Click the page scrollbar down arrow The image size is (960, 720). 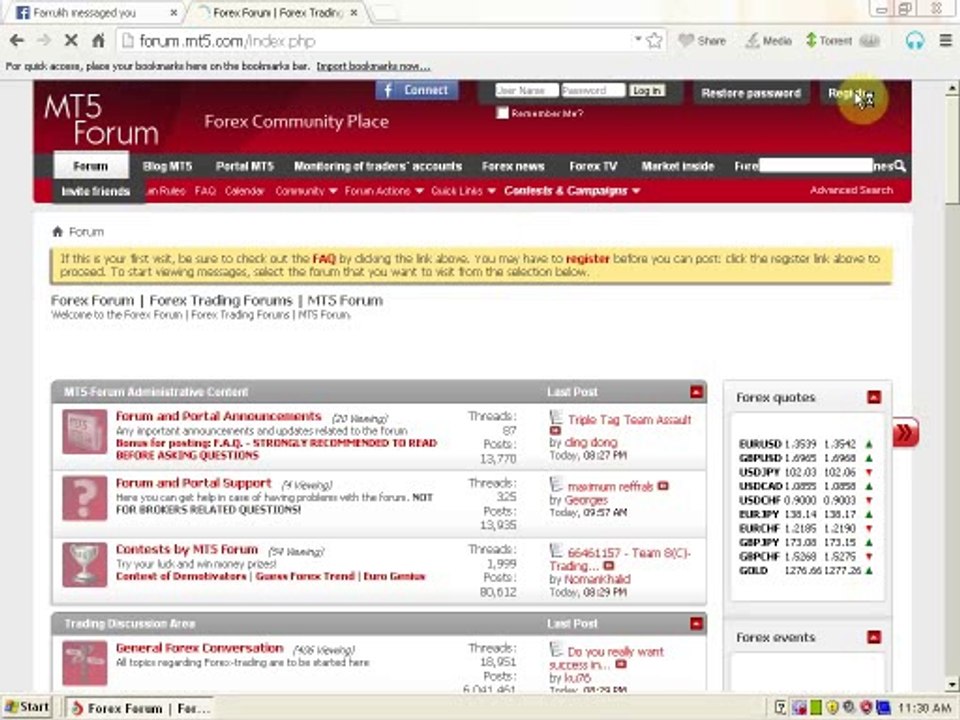[x=952, y=684]
